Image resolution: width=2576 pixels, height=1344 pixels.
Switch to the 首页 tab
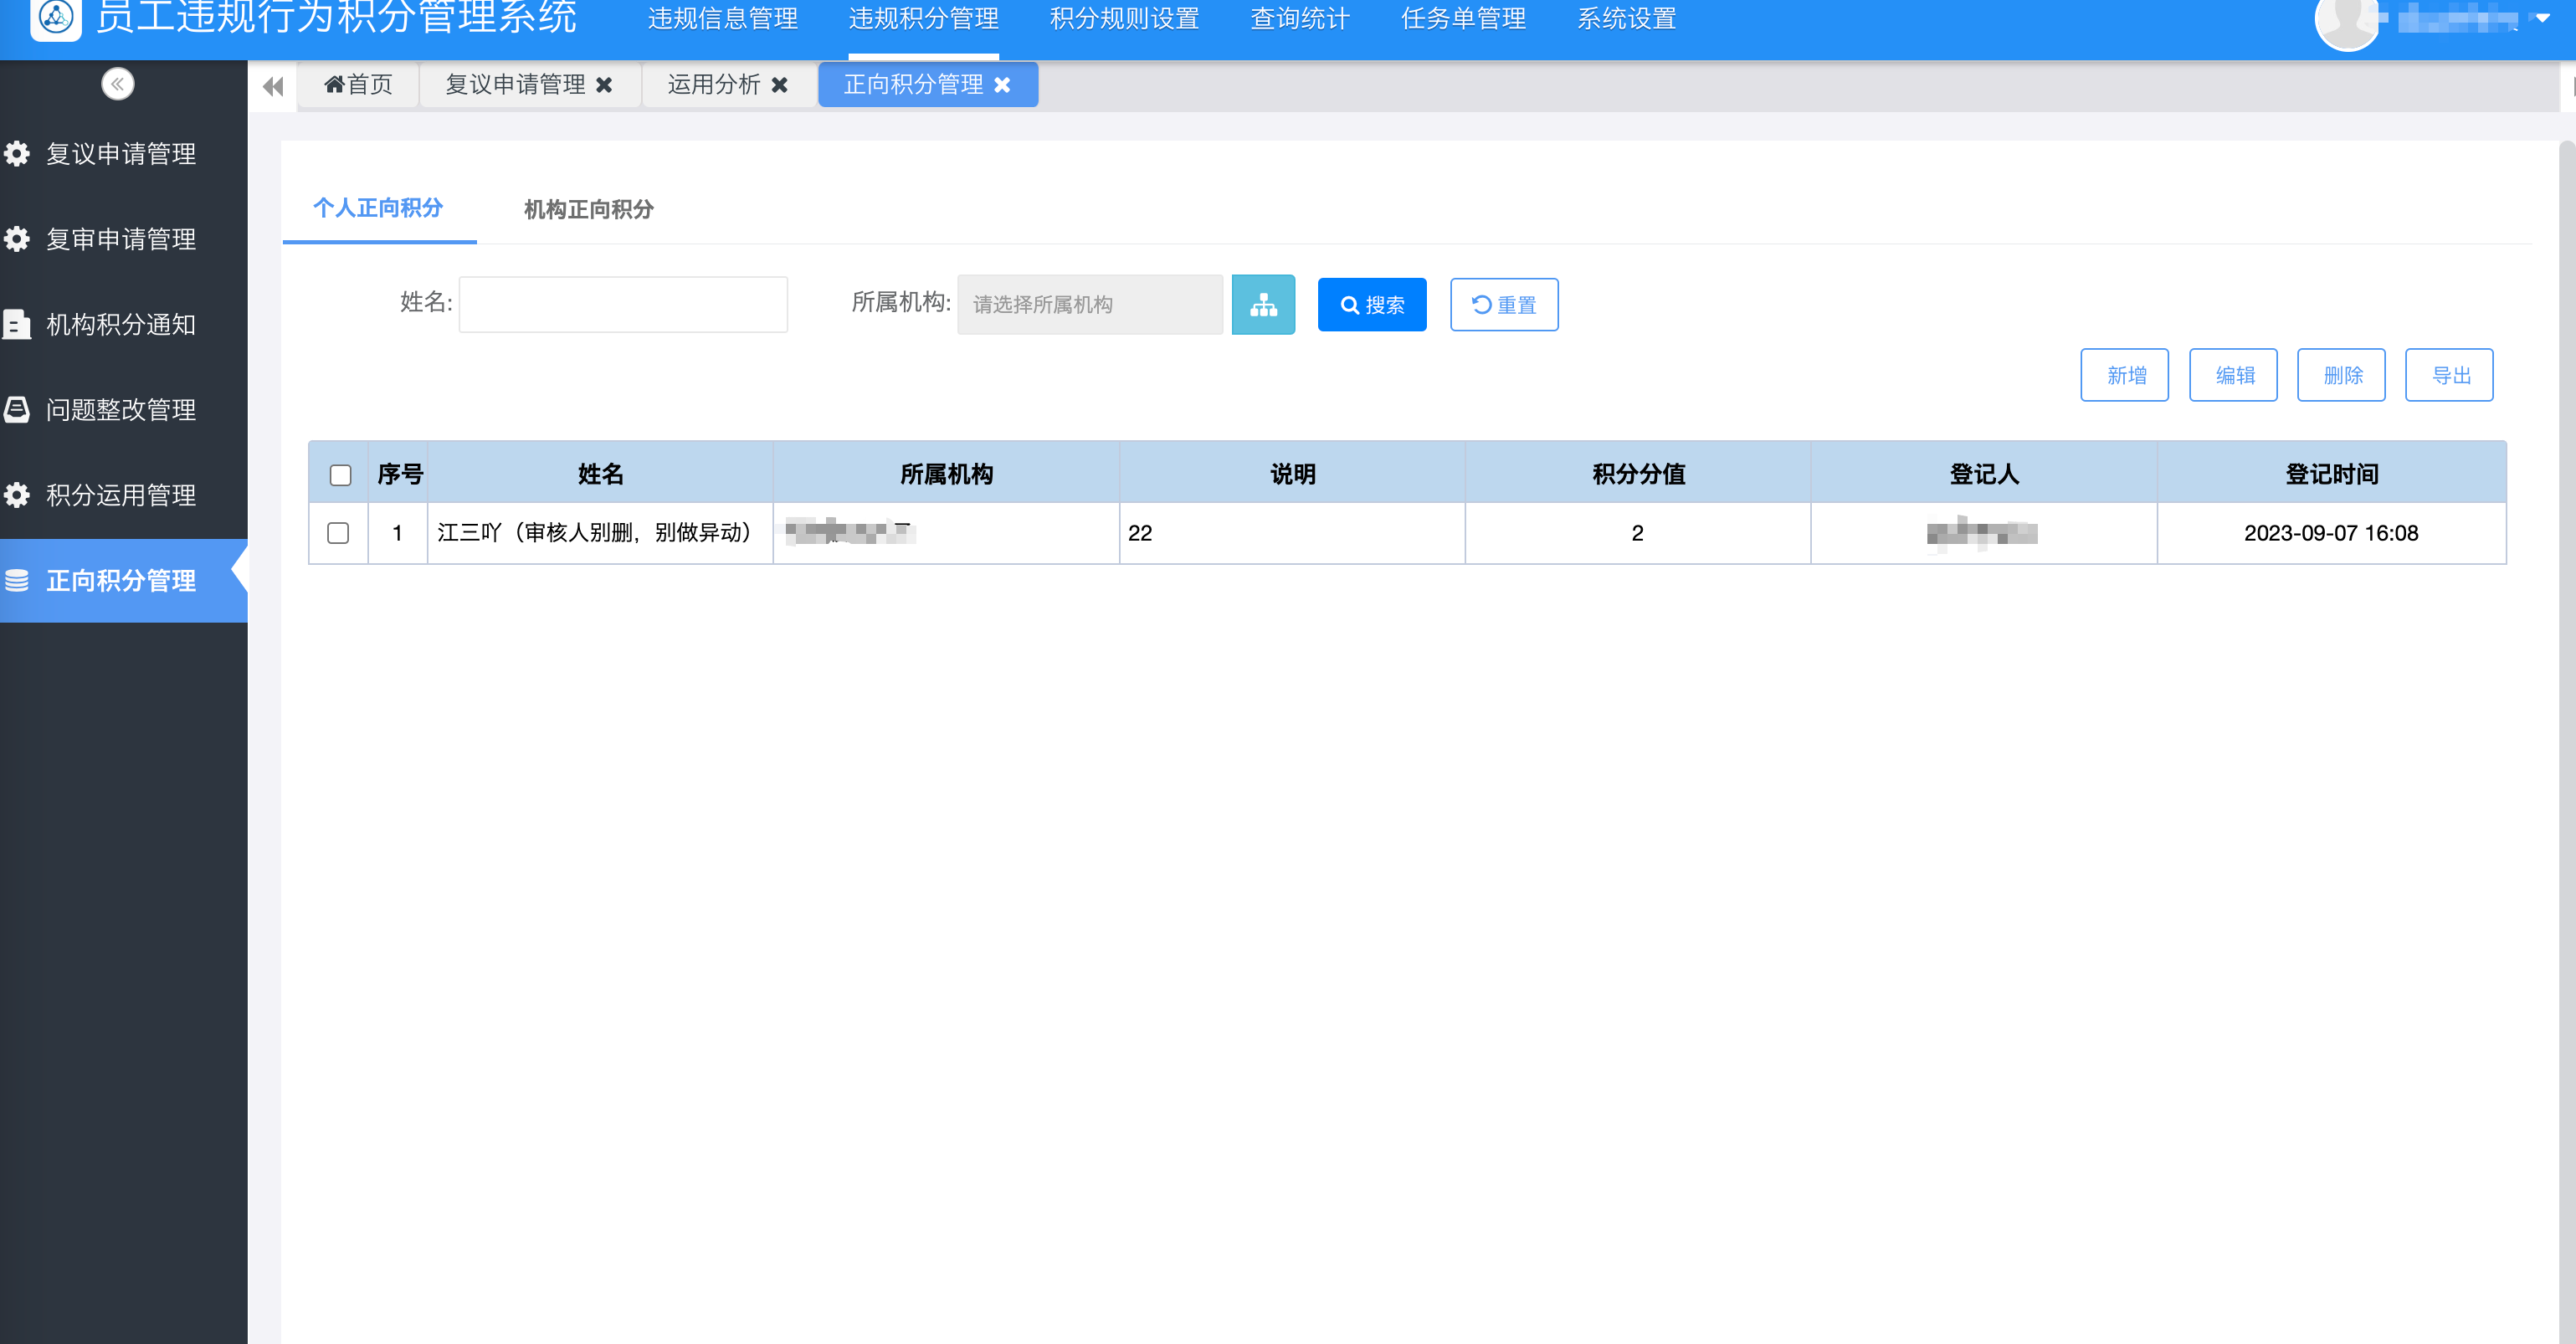click(x=358, y=85)
